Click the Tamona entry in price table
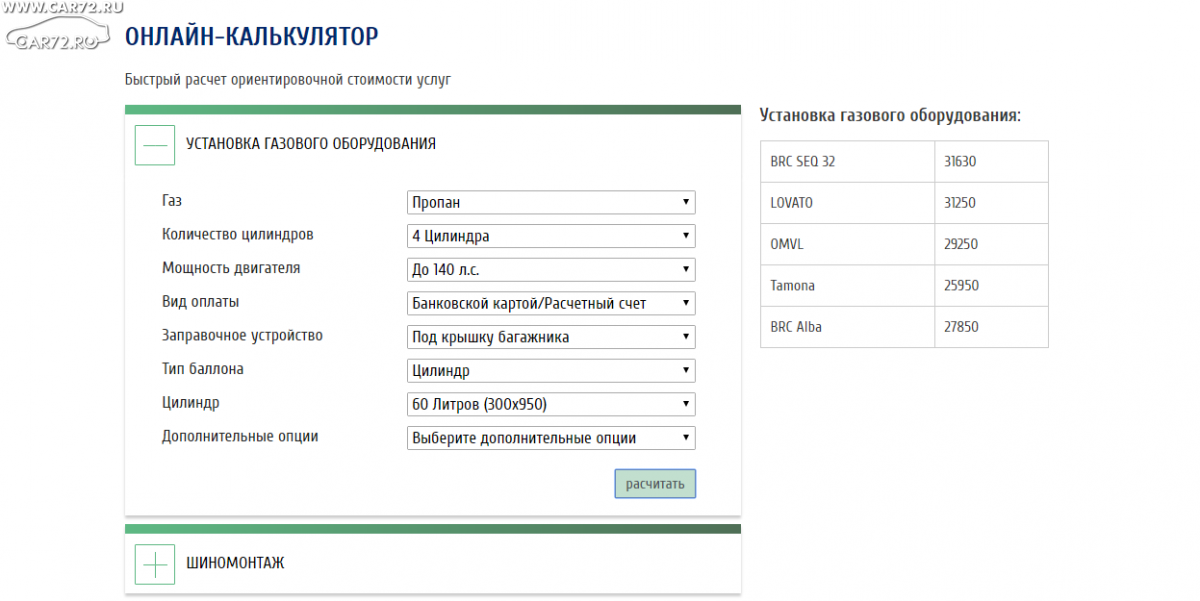Viewport: 1200px width, 601px height. coord(793,286)
